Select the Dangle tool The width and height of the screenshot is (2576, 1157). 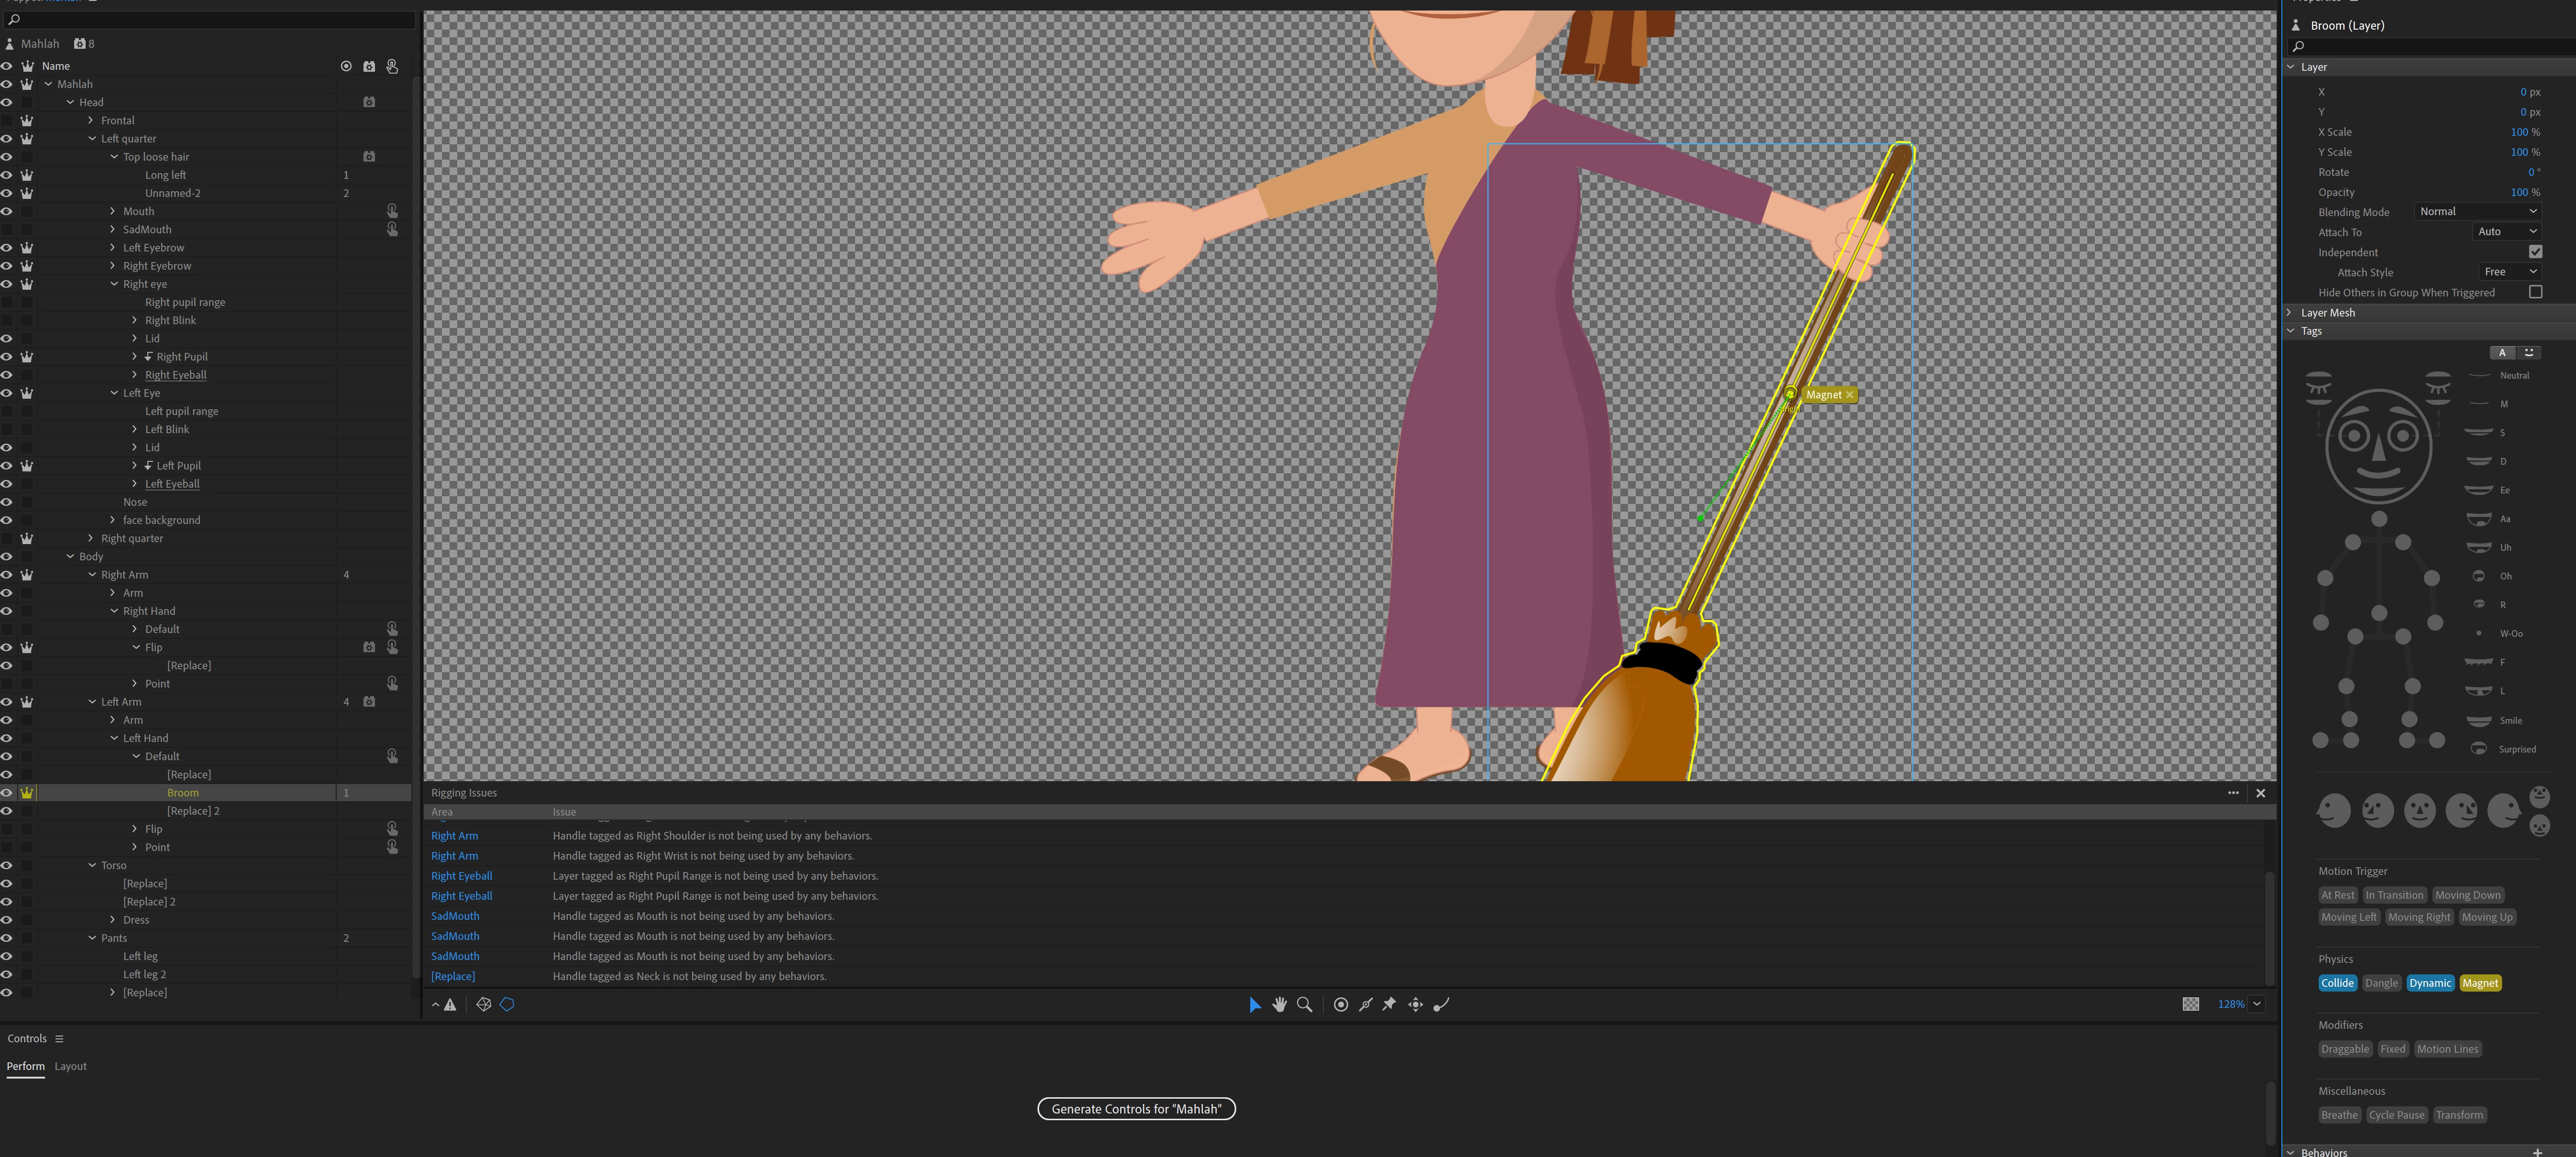coord(1441,1004)
